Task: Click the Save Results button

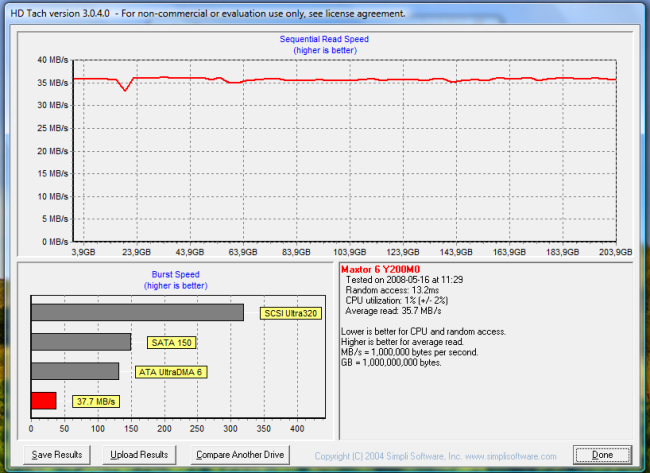Action: tap(56, 455)
